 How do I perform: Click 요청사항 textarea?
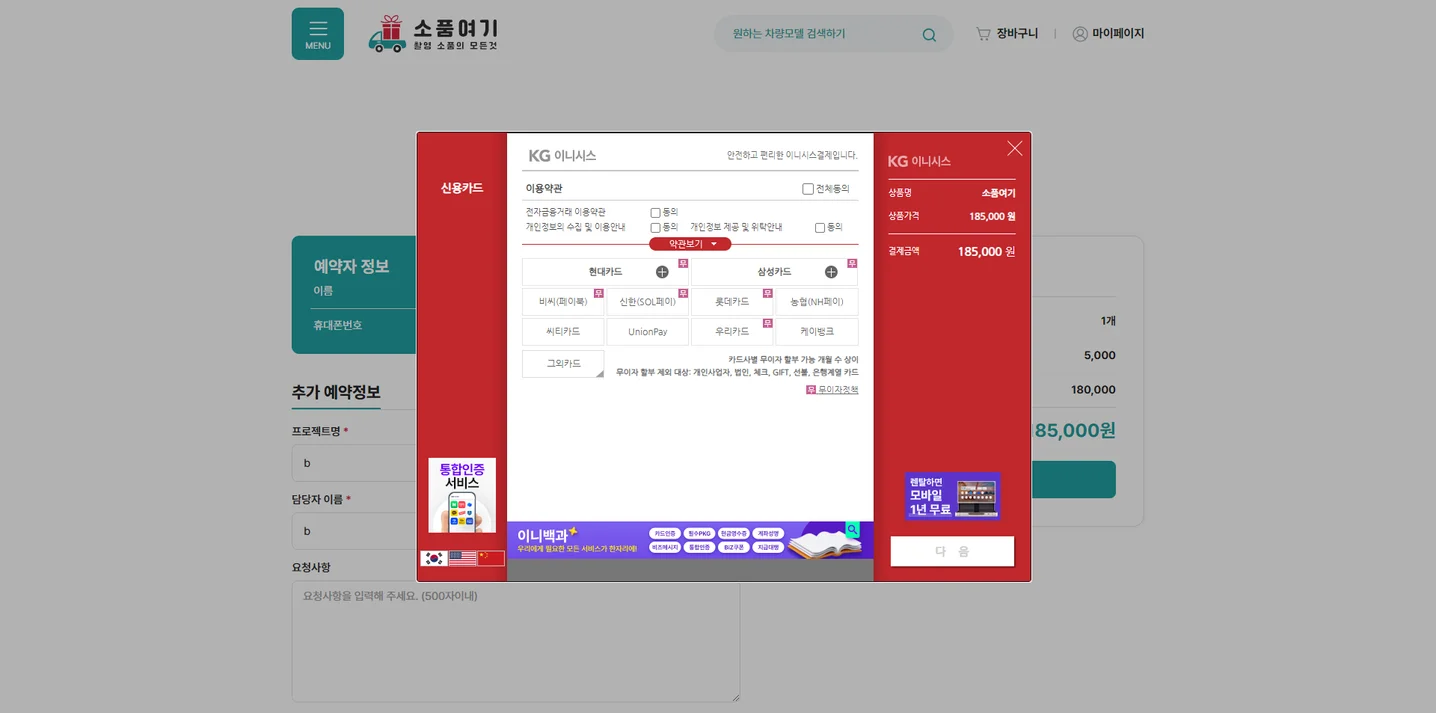[x=516, y=642]
